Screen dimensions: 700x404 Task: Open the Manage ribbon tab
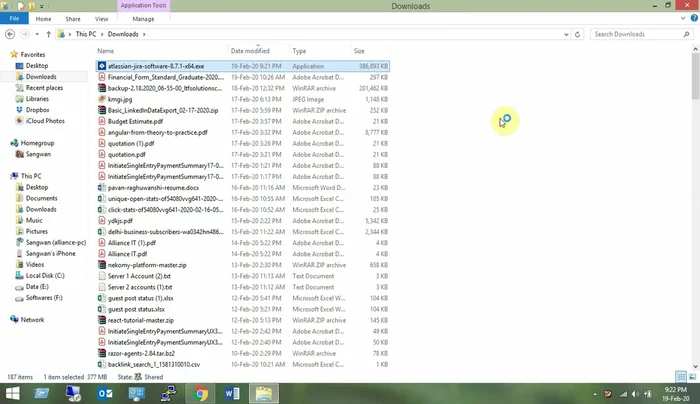(x=143, y=19)
